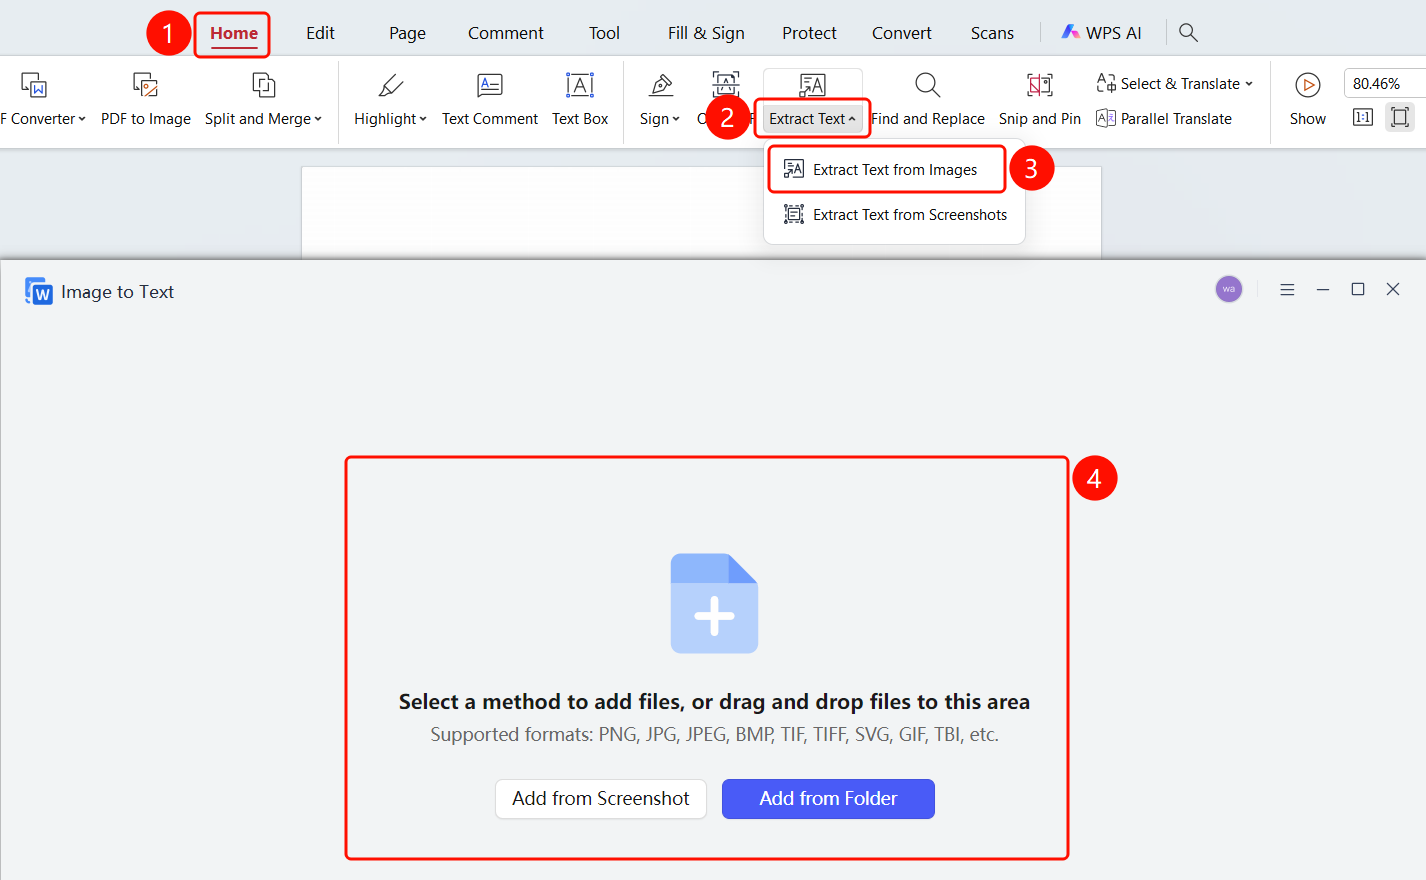Open the Fill & Sign tab
Image resolution: width=1426 pixels, height=880 pixels.
click(x=706, y=33)
